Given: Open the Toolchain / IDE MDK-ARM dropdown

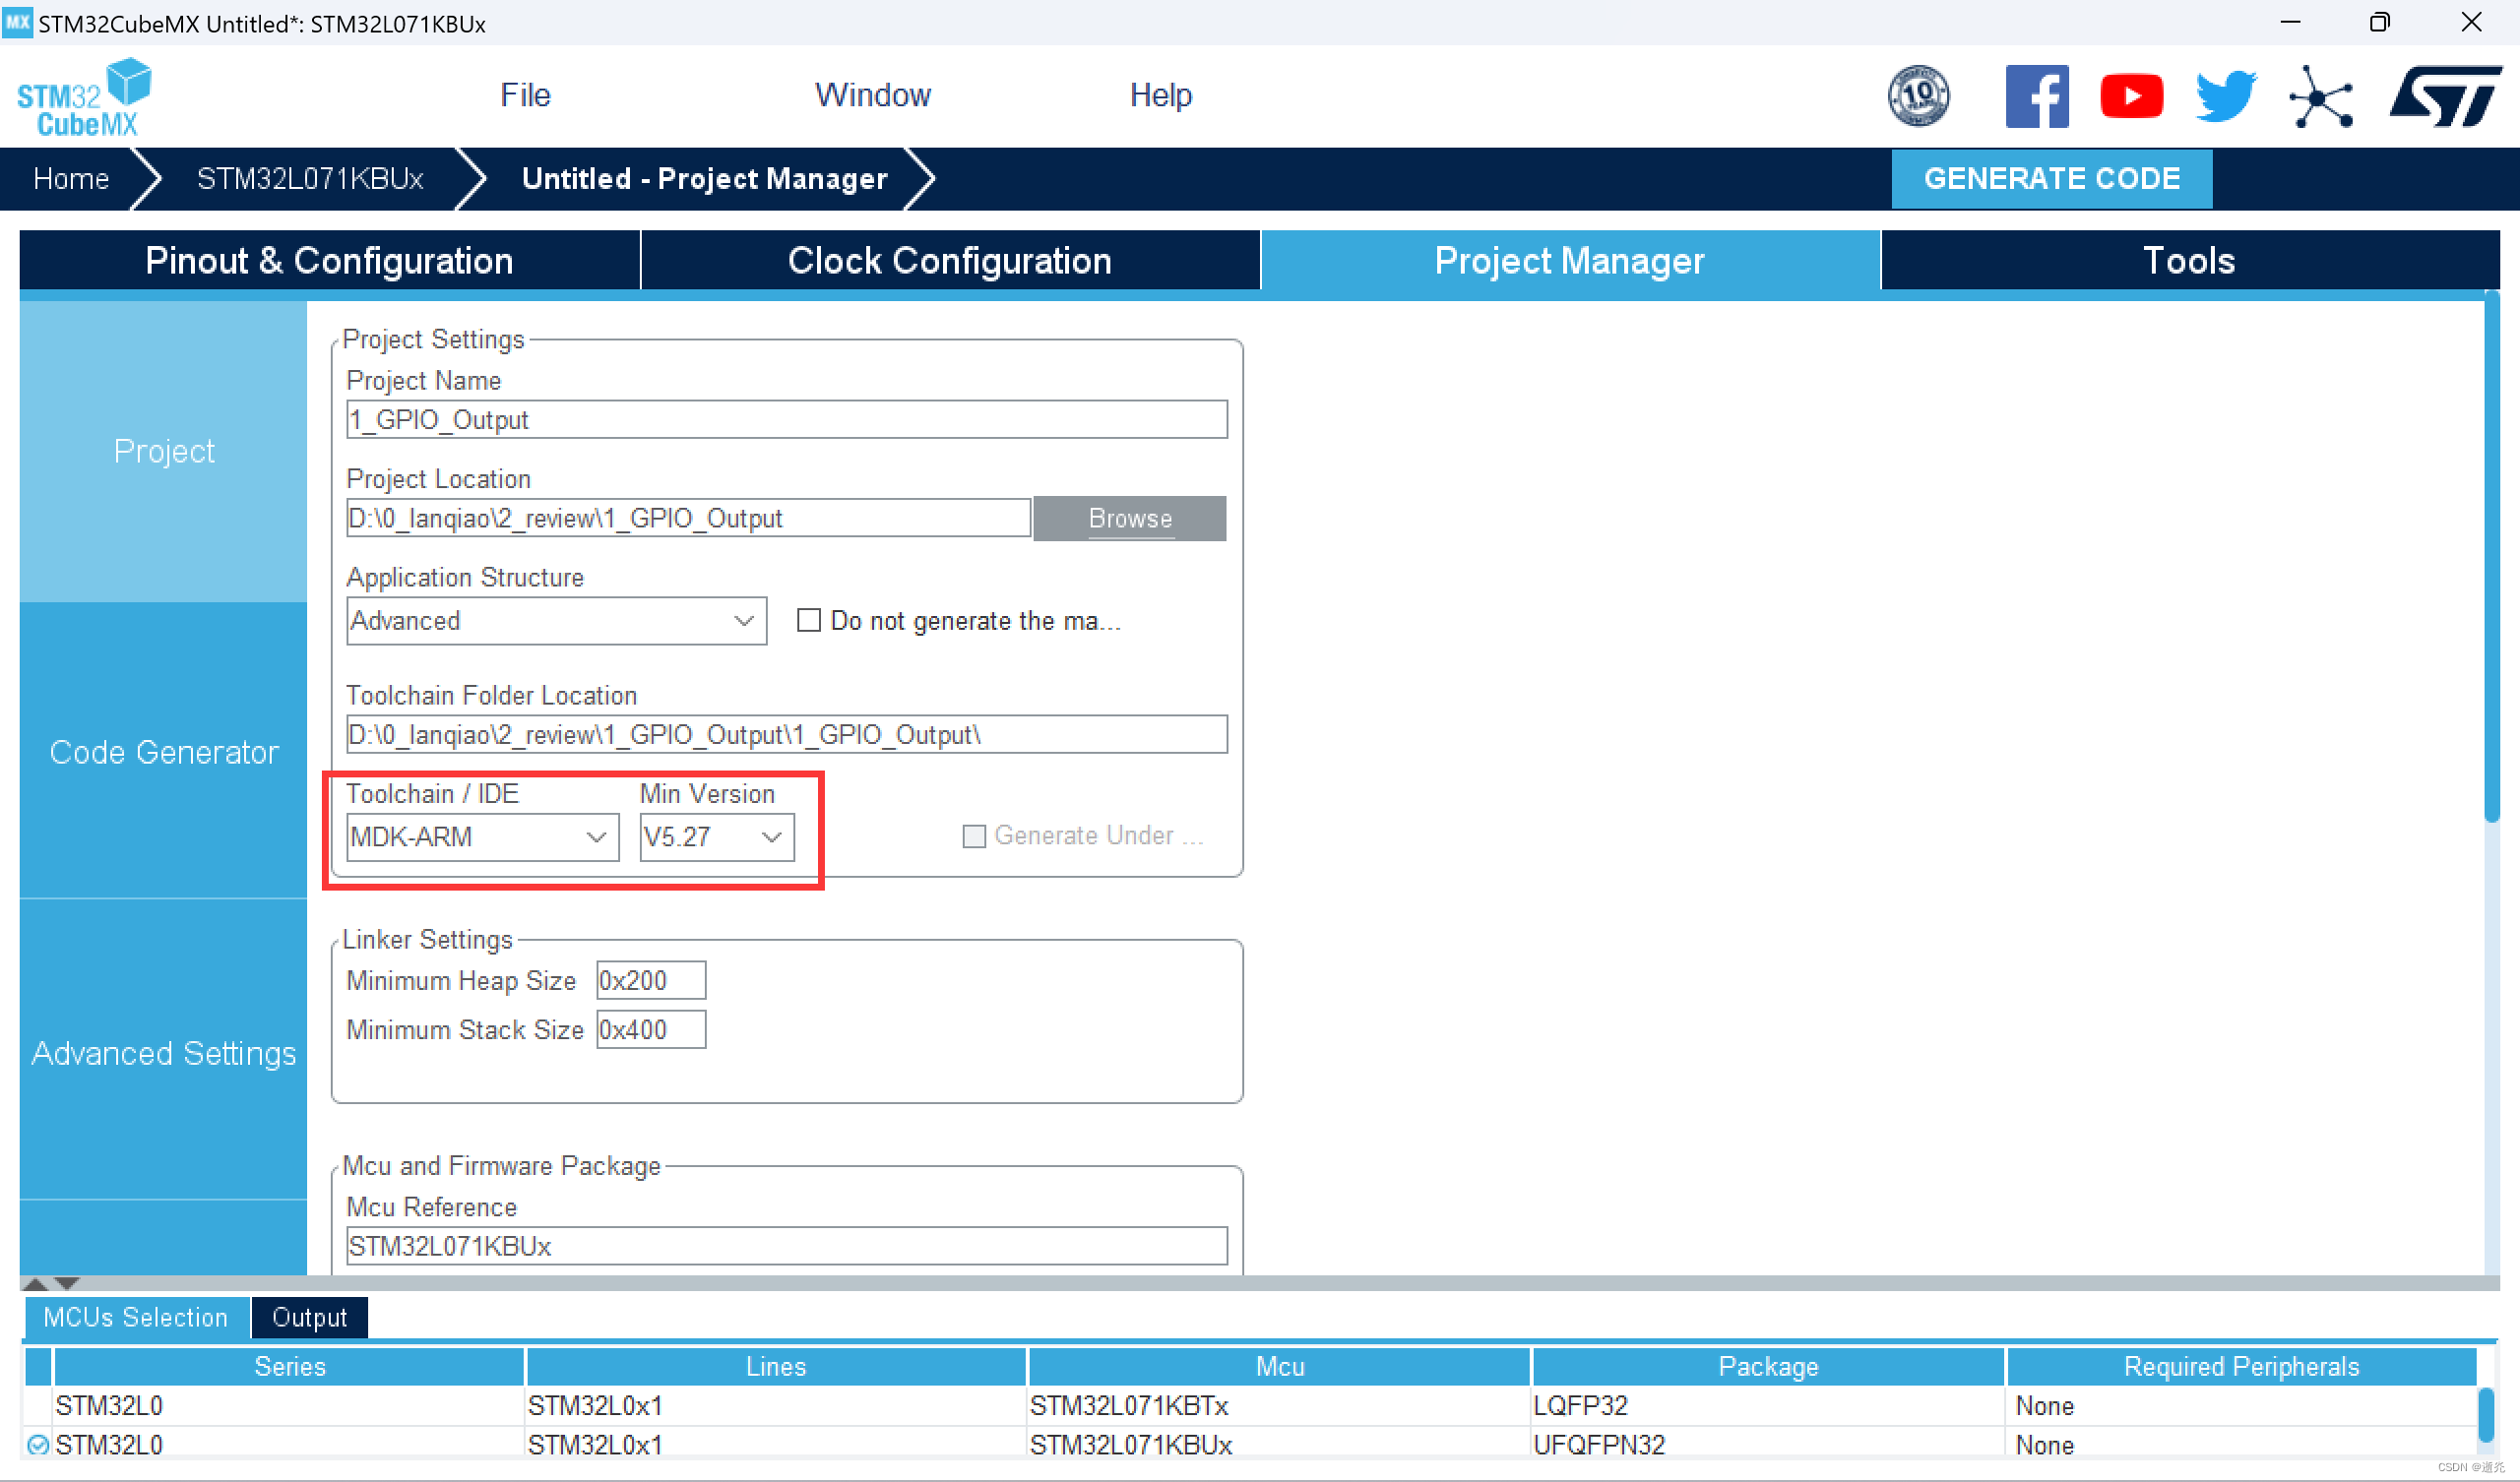Looking at the screenshot, I should 482,836.
